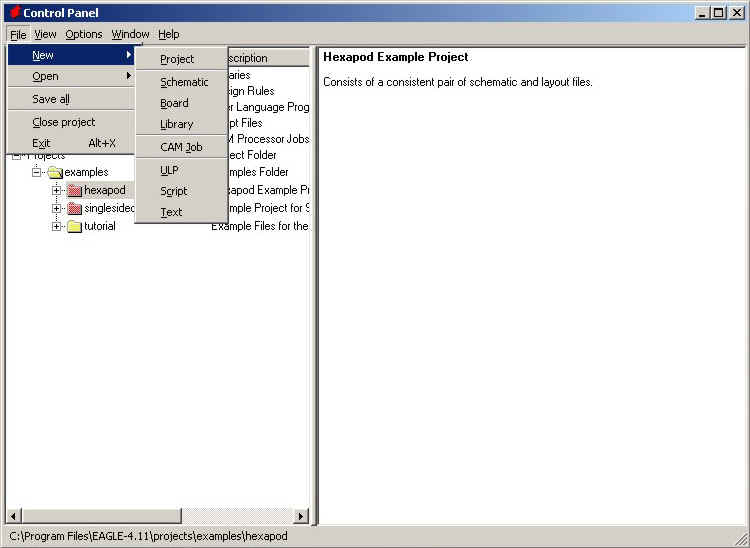Select New in the File menu

click(x=71, y=55)
